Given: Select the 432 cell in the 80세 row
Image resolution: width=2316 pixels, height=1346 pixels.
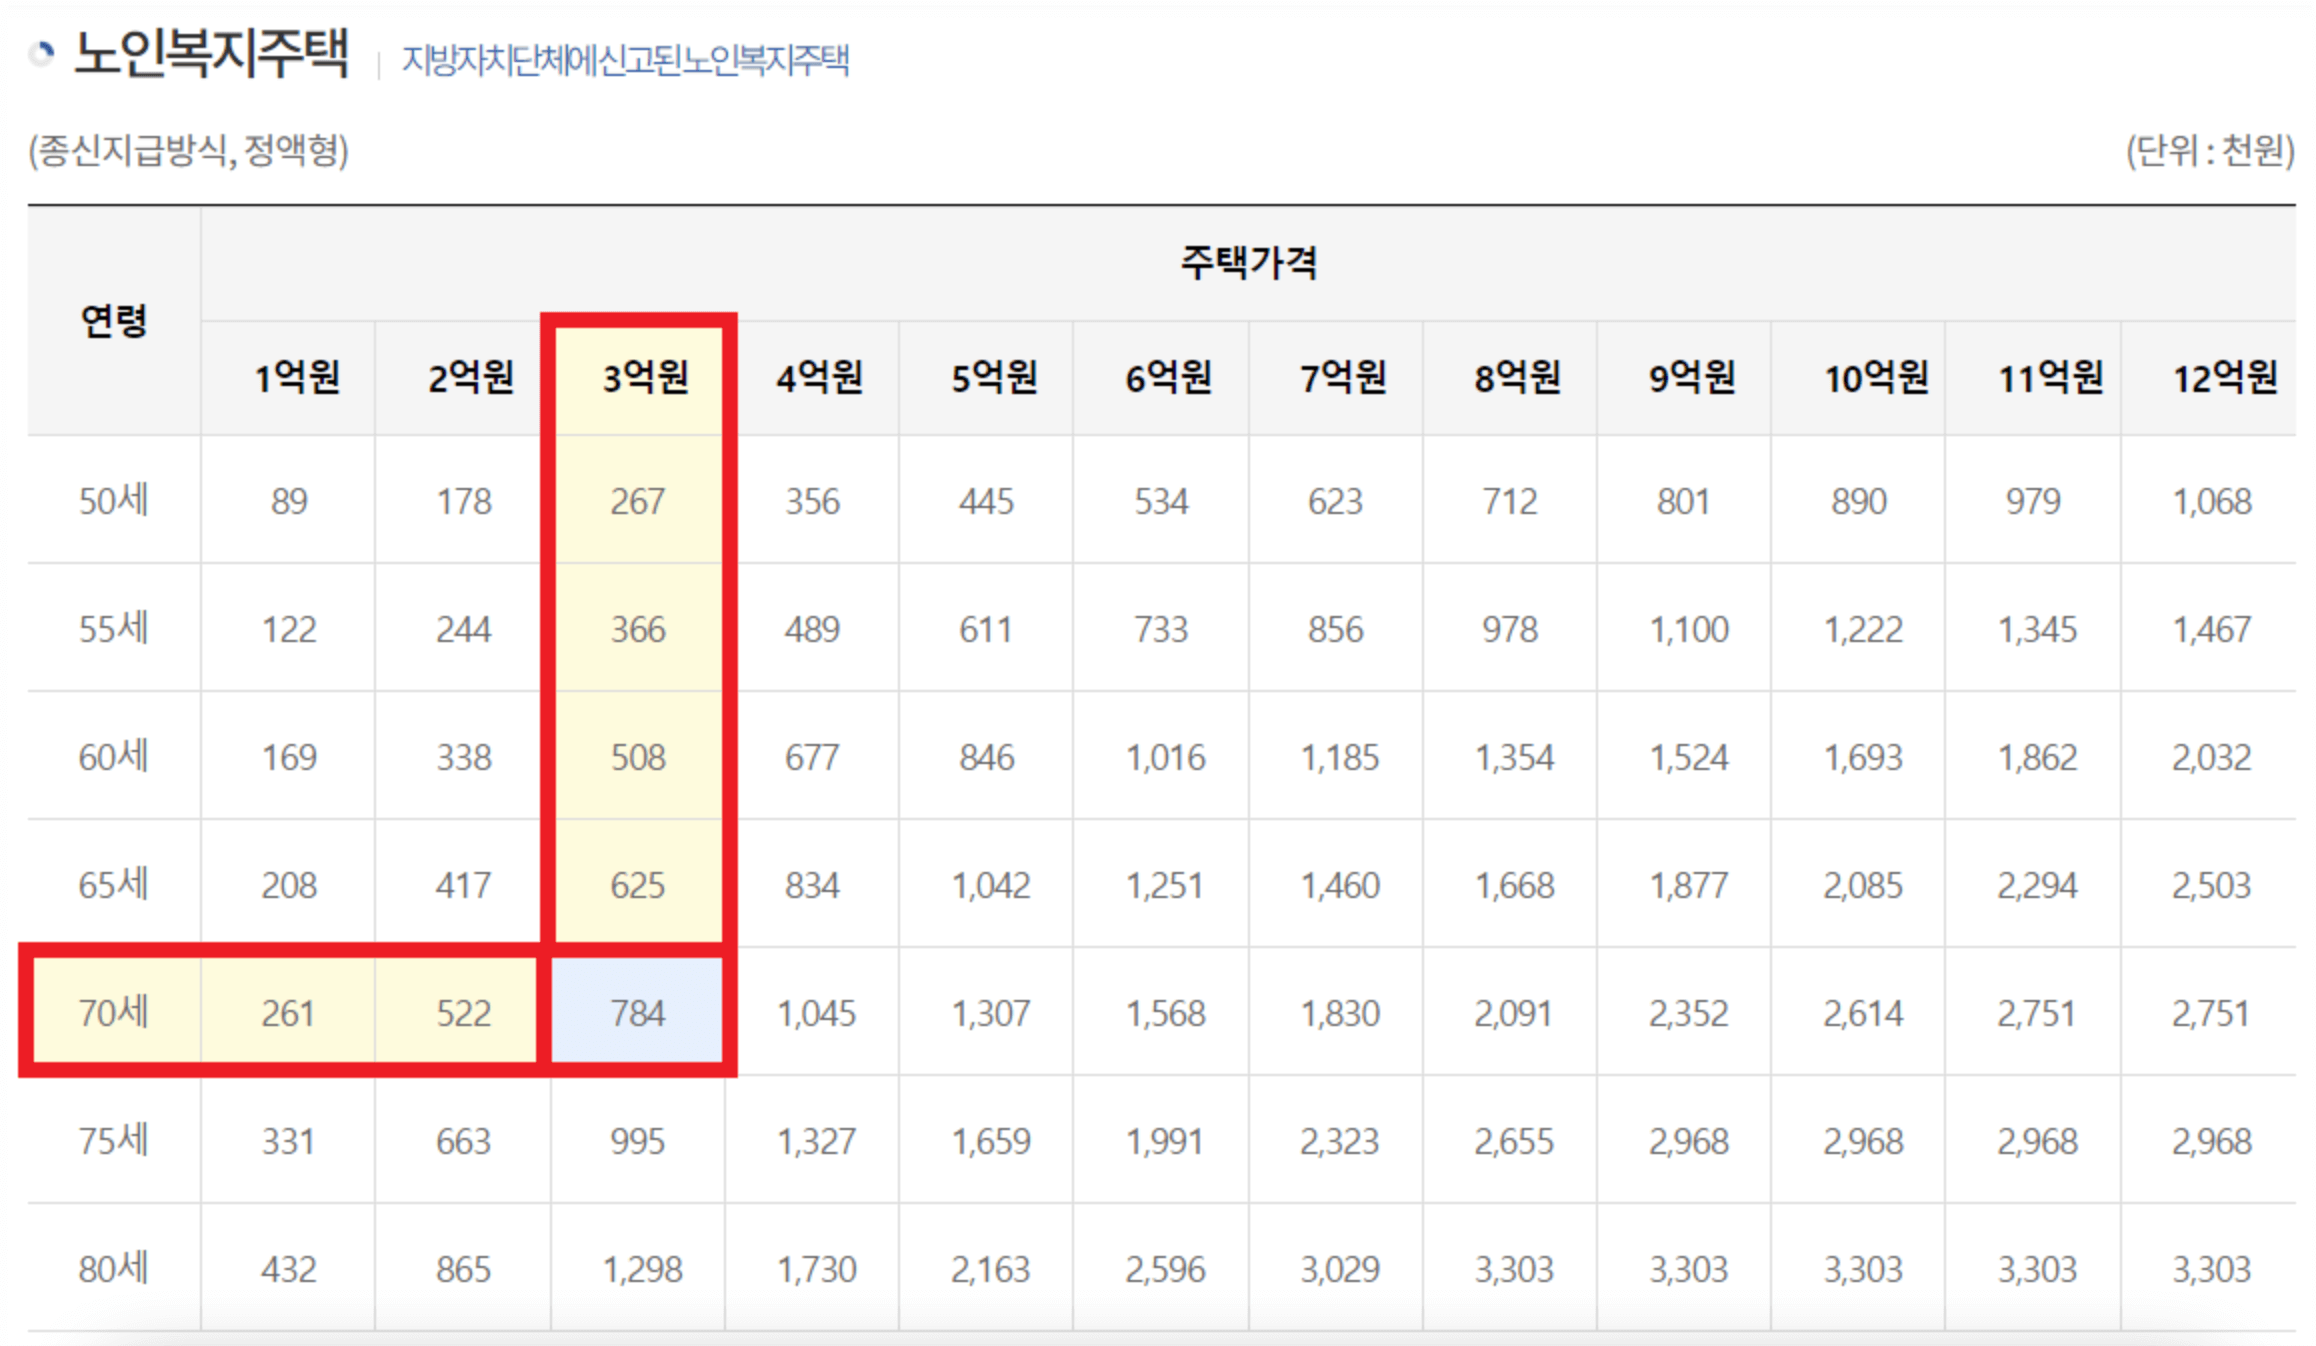Looking at the screenshot, I should [289, 1269].
